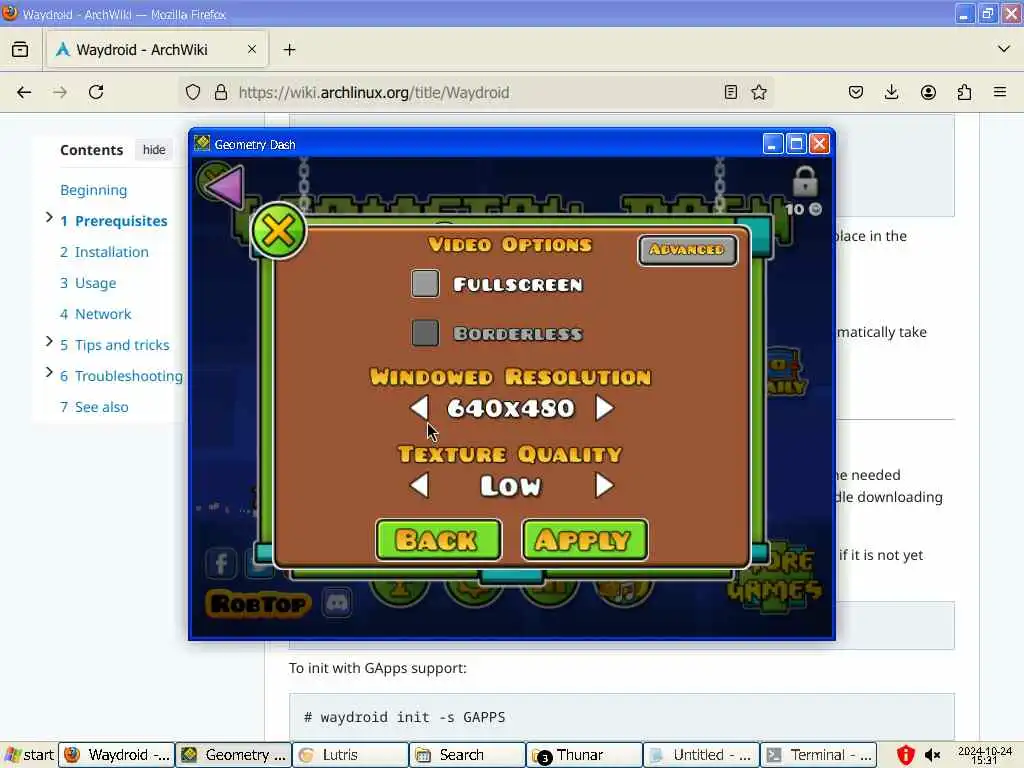1024x768 pixels.
Task: Open the start menu
Action: tap(29, 755)
